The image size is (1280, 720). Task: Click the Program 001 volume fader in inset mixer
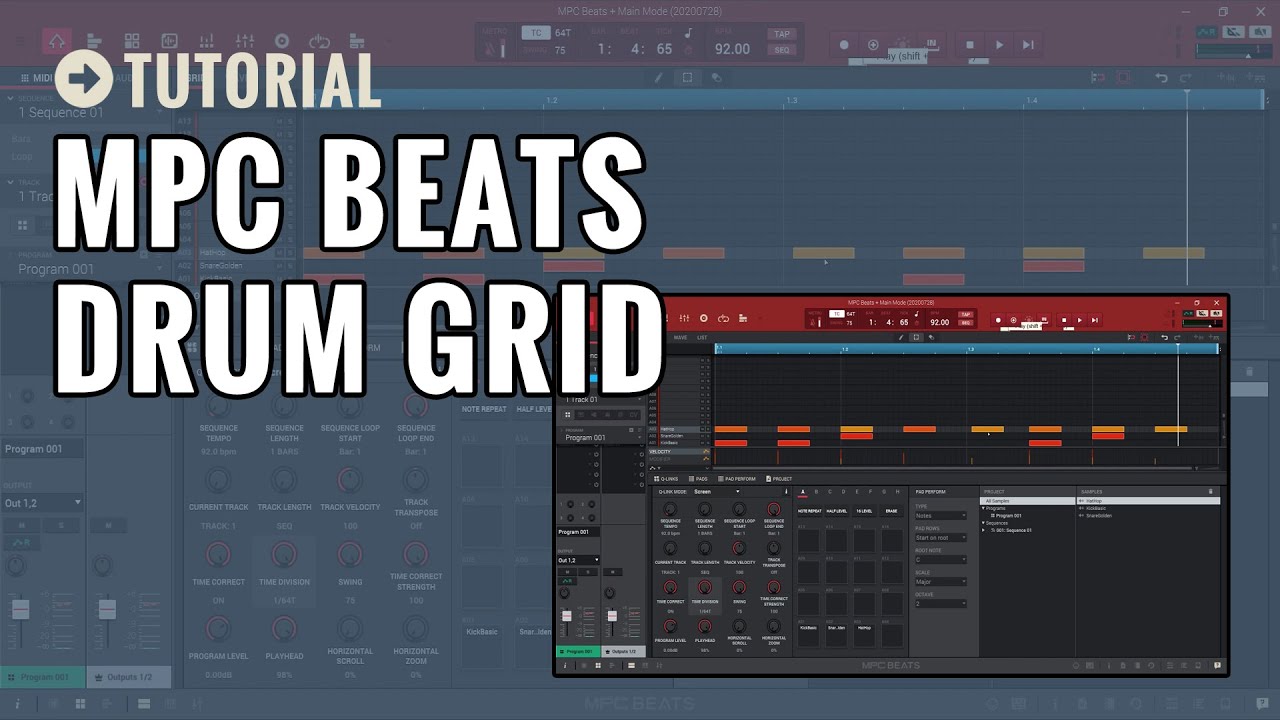tap(567, 616)
